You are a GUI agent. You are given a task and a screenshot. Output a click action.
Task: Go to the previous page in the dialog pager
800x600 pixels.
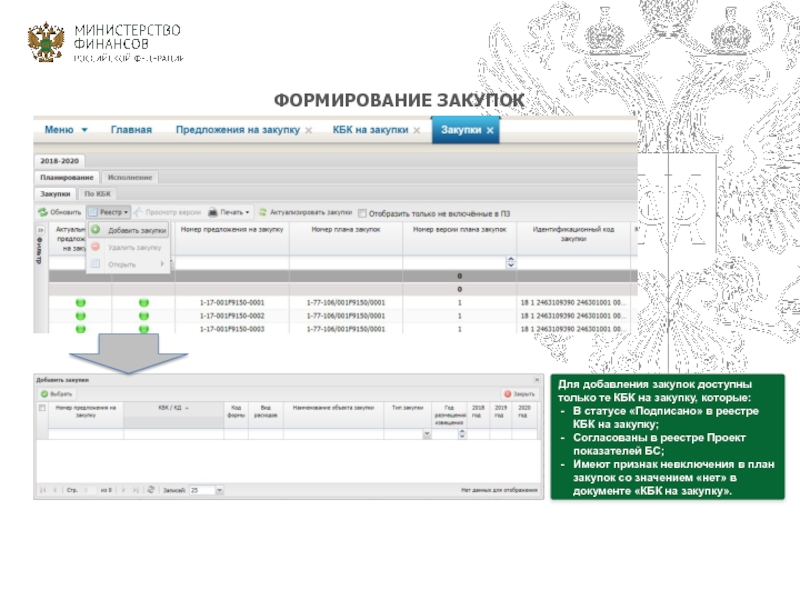coord(55,490)
